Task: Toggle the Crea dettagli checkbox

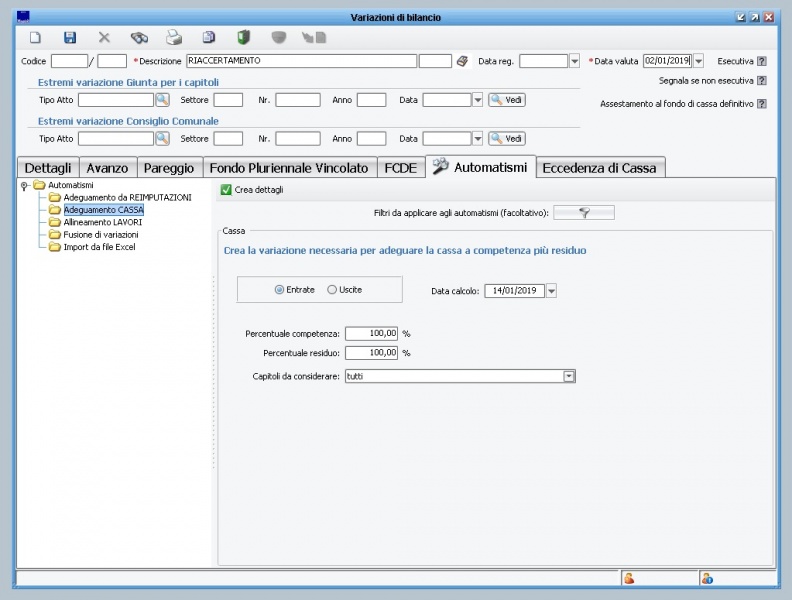Action: pos(226,190)
